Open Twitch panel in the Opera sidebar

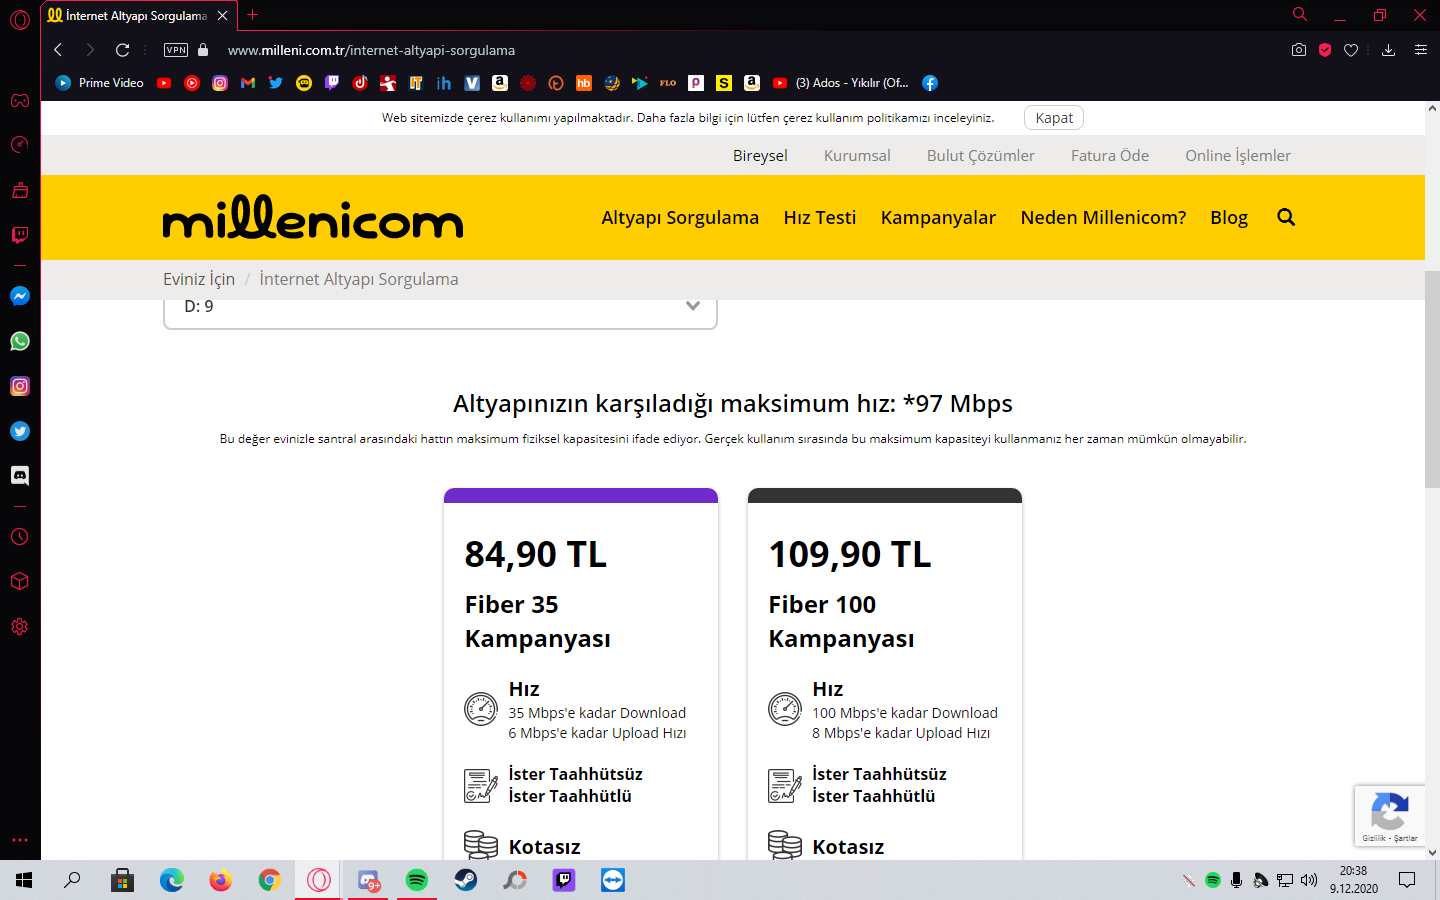[20, 235]
